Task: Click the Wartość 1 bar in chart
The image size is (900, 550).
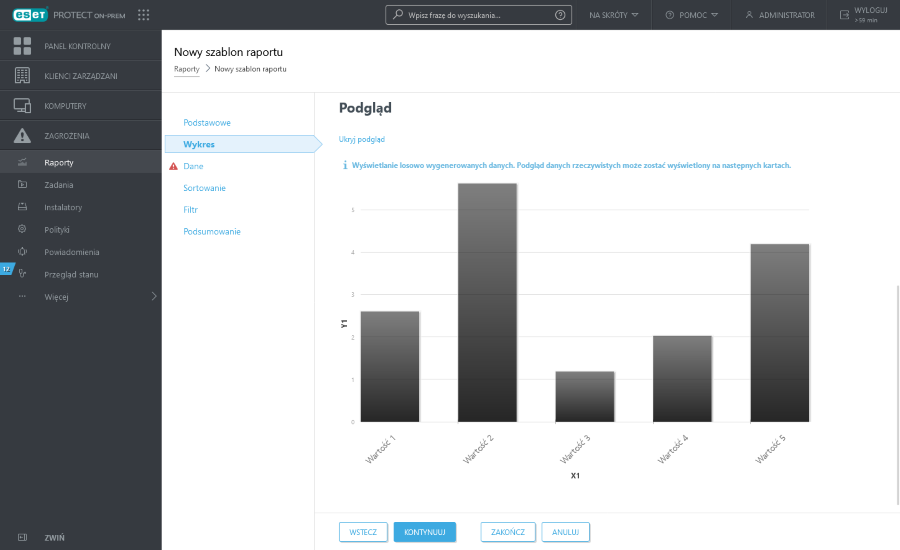Action: point(390,367)
